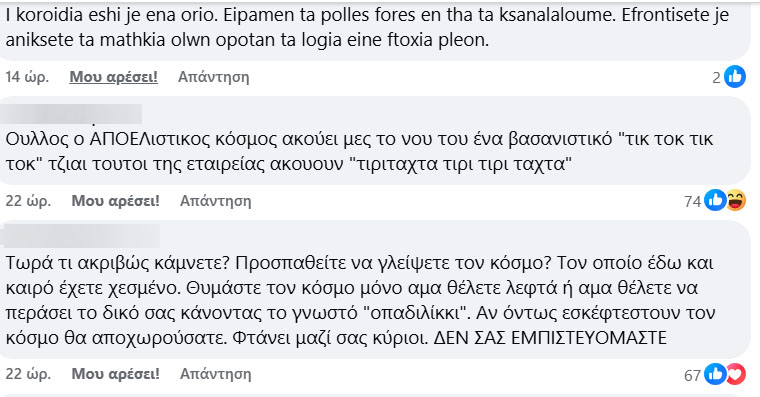760x397 pixels.
Task: Open the '22 ώρ.' timestamp under the τικ τοκ comment
Action: click(x=28, y=201)
